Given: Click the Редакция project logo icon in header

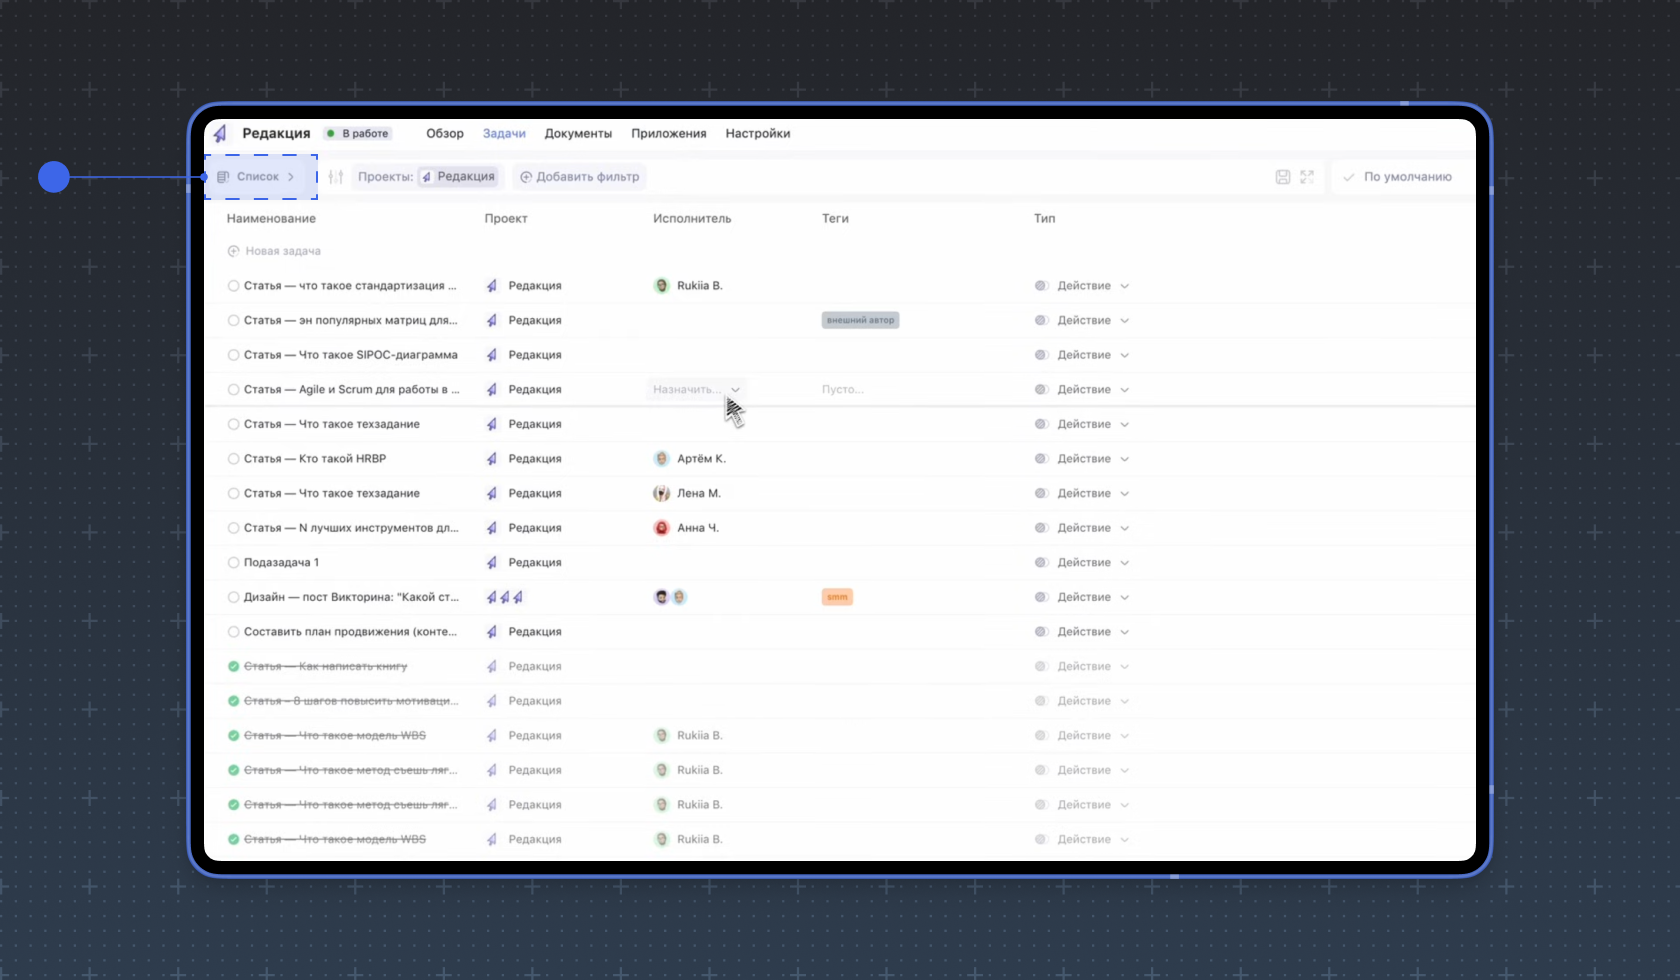Looking at the screenshot, I should click(x=221, y=133).
